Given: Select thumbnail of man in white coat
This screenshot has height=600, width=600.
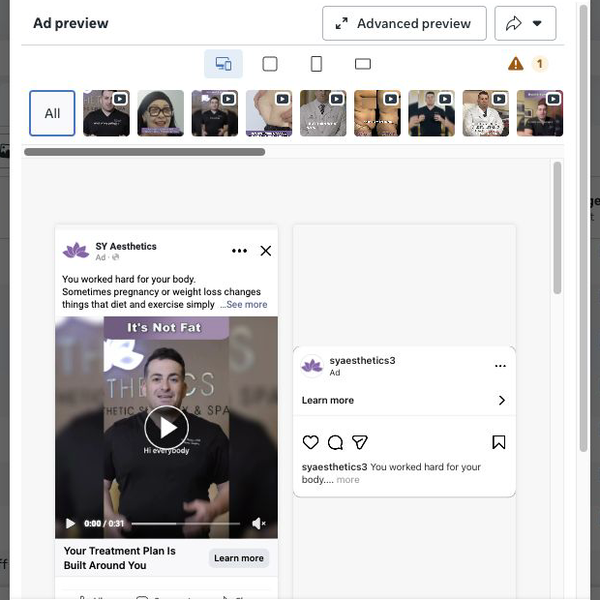Looking at the screenshot, I should coord(486,113).
